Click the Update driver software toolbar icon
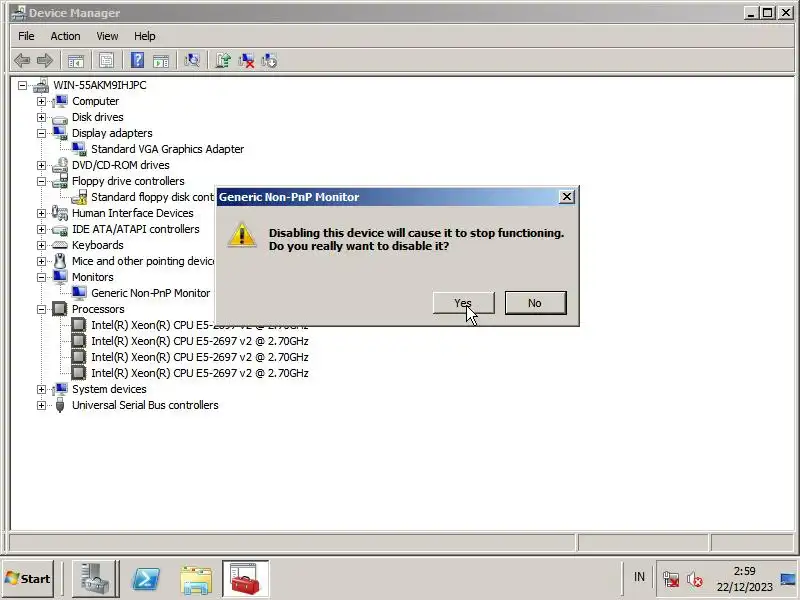 pyautogui.click(x=222, y=61)
